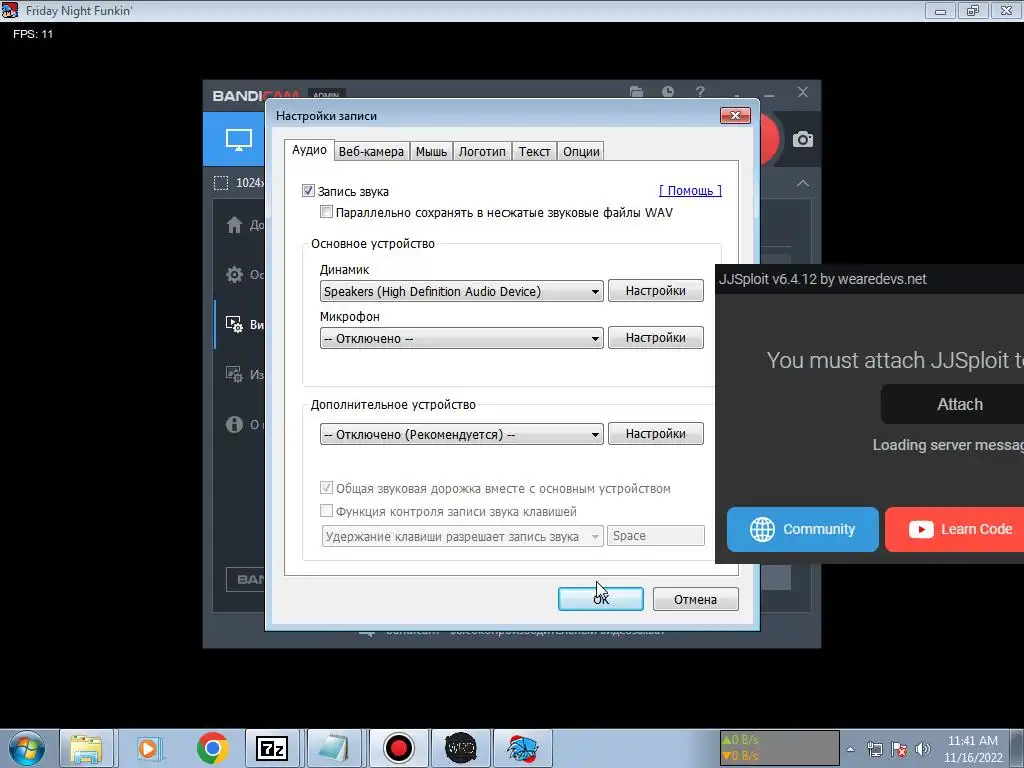Open JJSploit Community button
This screenshot has width=1024, height=768.
point(803,529)
